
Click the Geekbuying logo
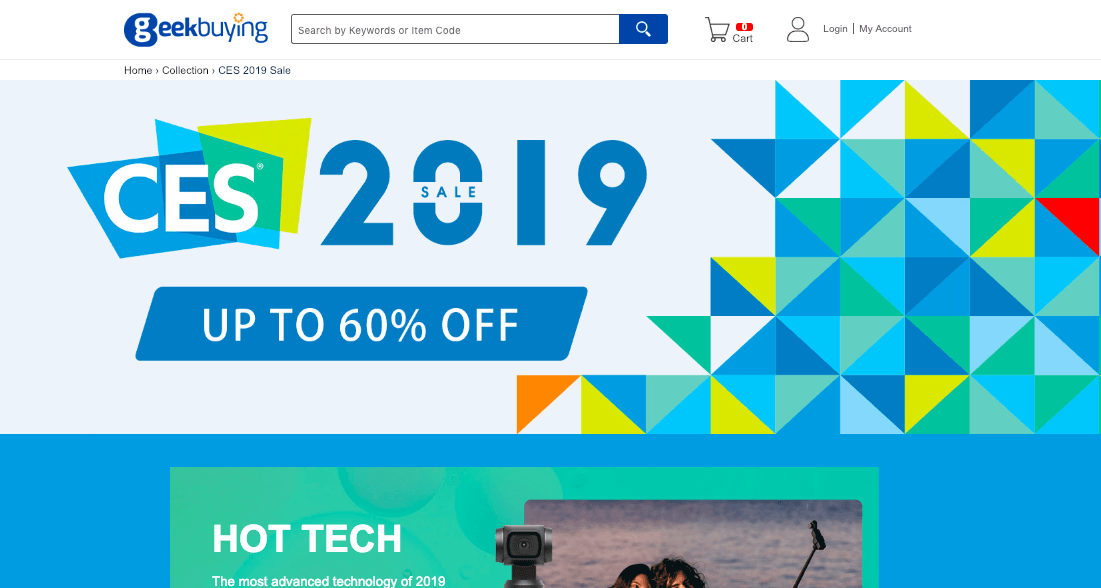[196, 30]
